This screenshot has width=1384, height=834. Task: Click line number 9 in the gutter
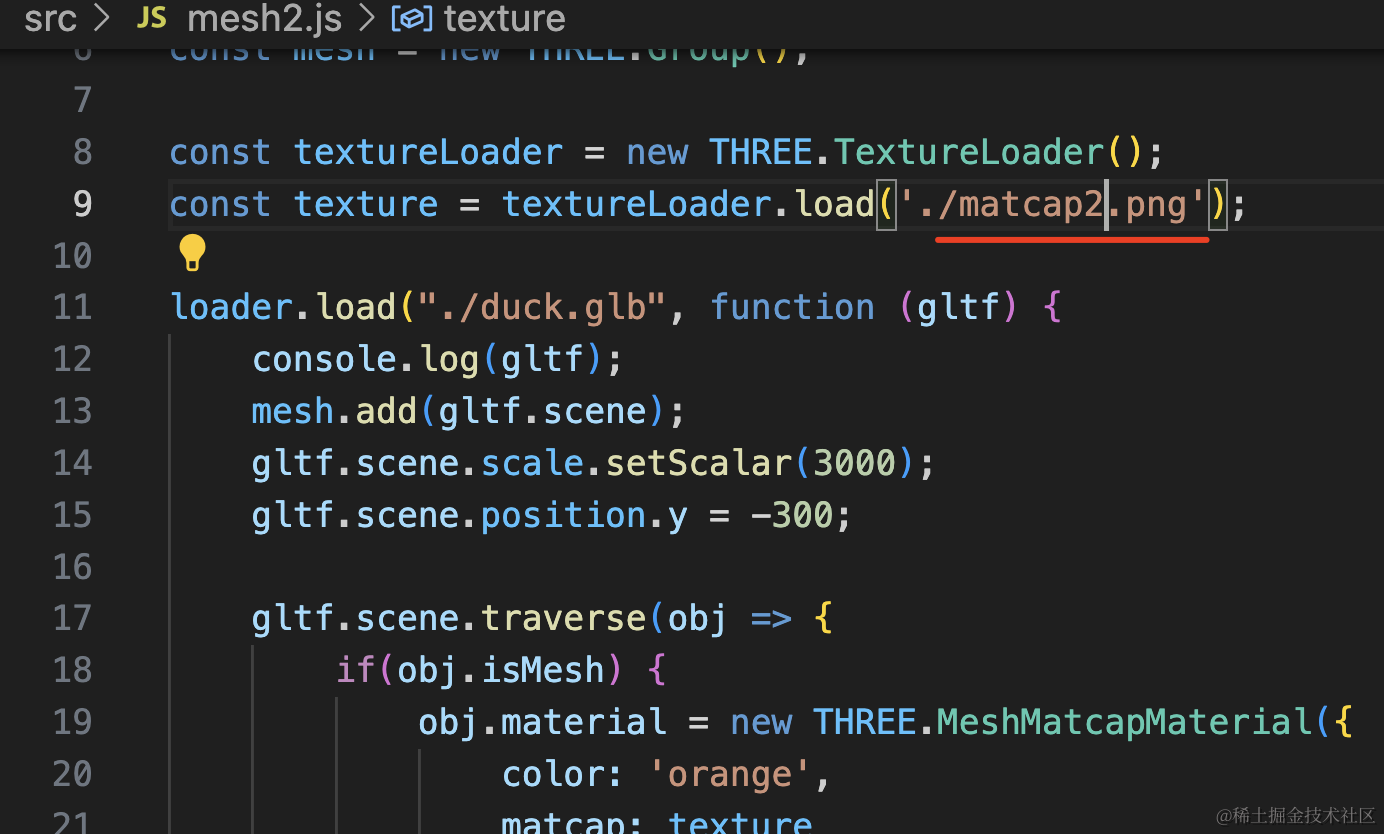click(82, 204)
